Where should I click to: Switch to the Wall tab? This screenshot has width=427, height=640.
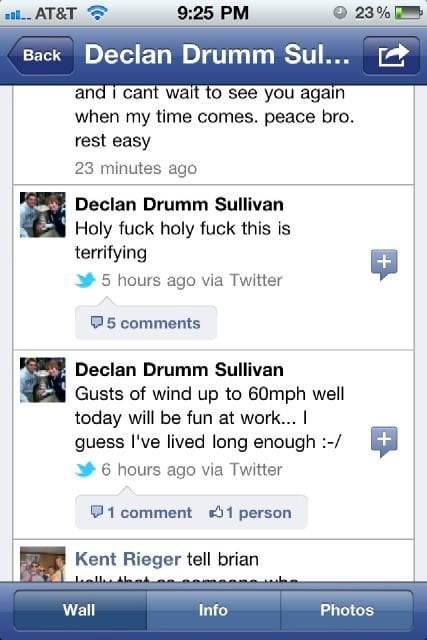pyautogui.click(x=80, y=610)
